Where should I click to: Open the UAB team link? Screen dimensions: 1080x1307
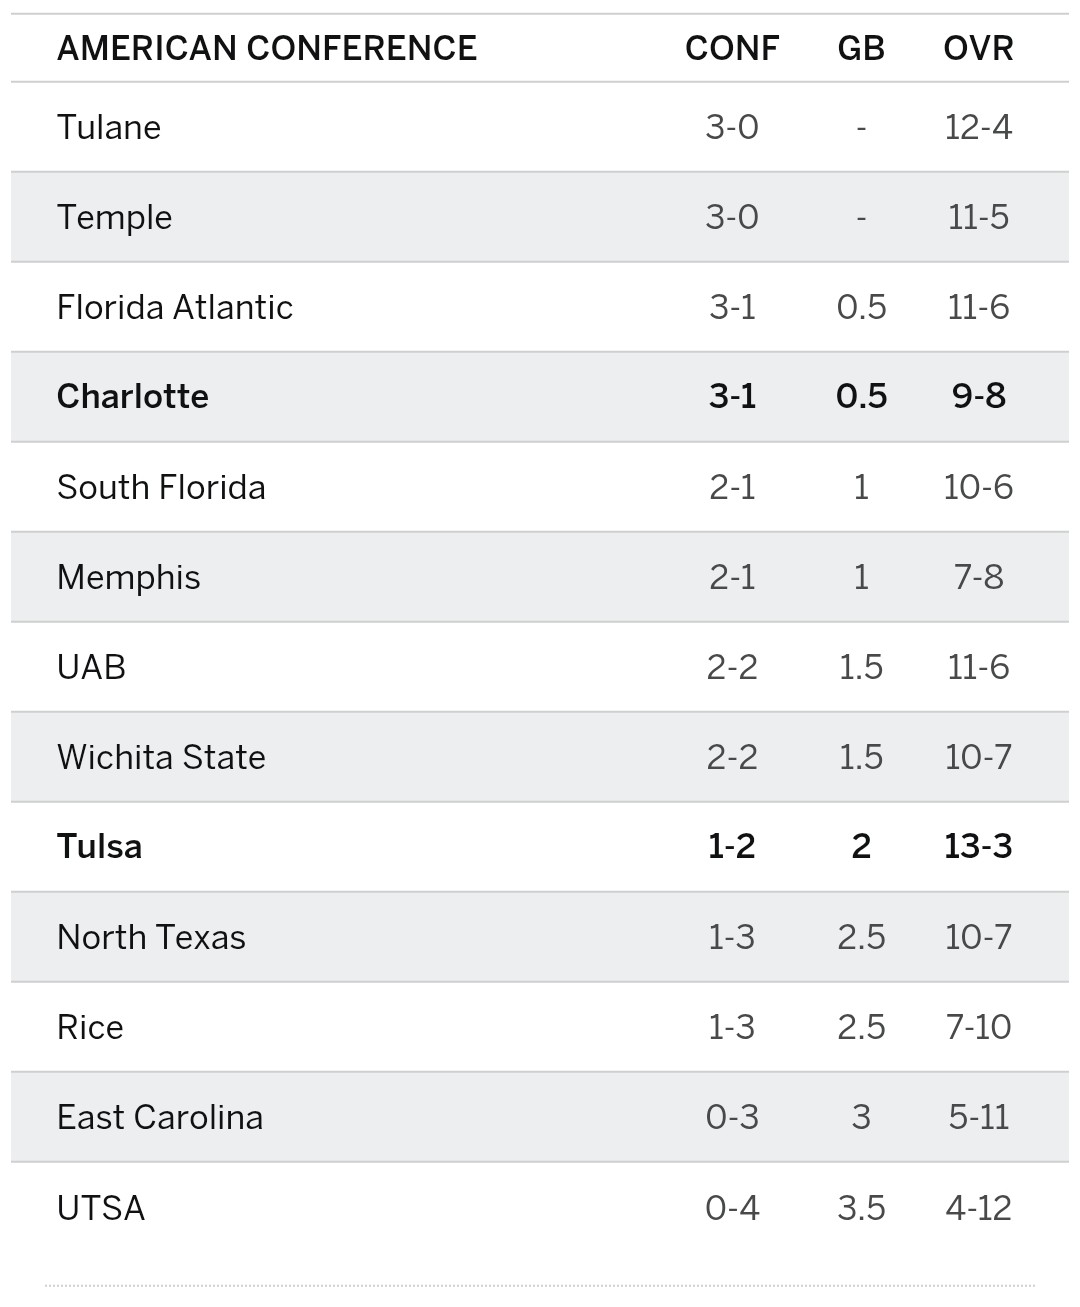click(x=92, y=667)
